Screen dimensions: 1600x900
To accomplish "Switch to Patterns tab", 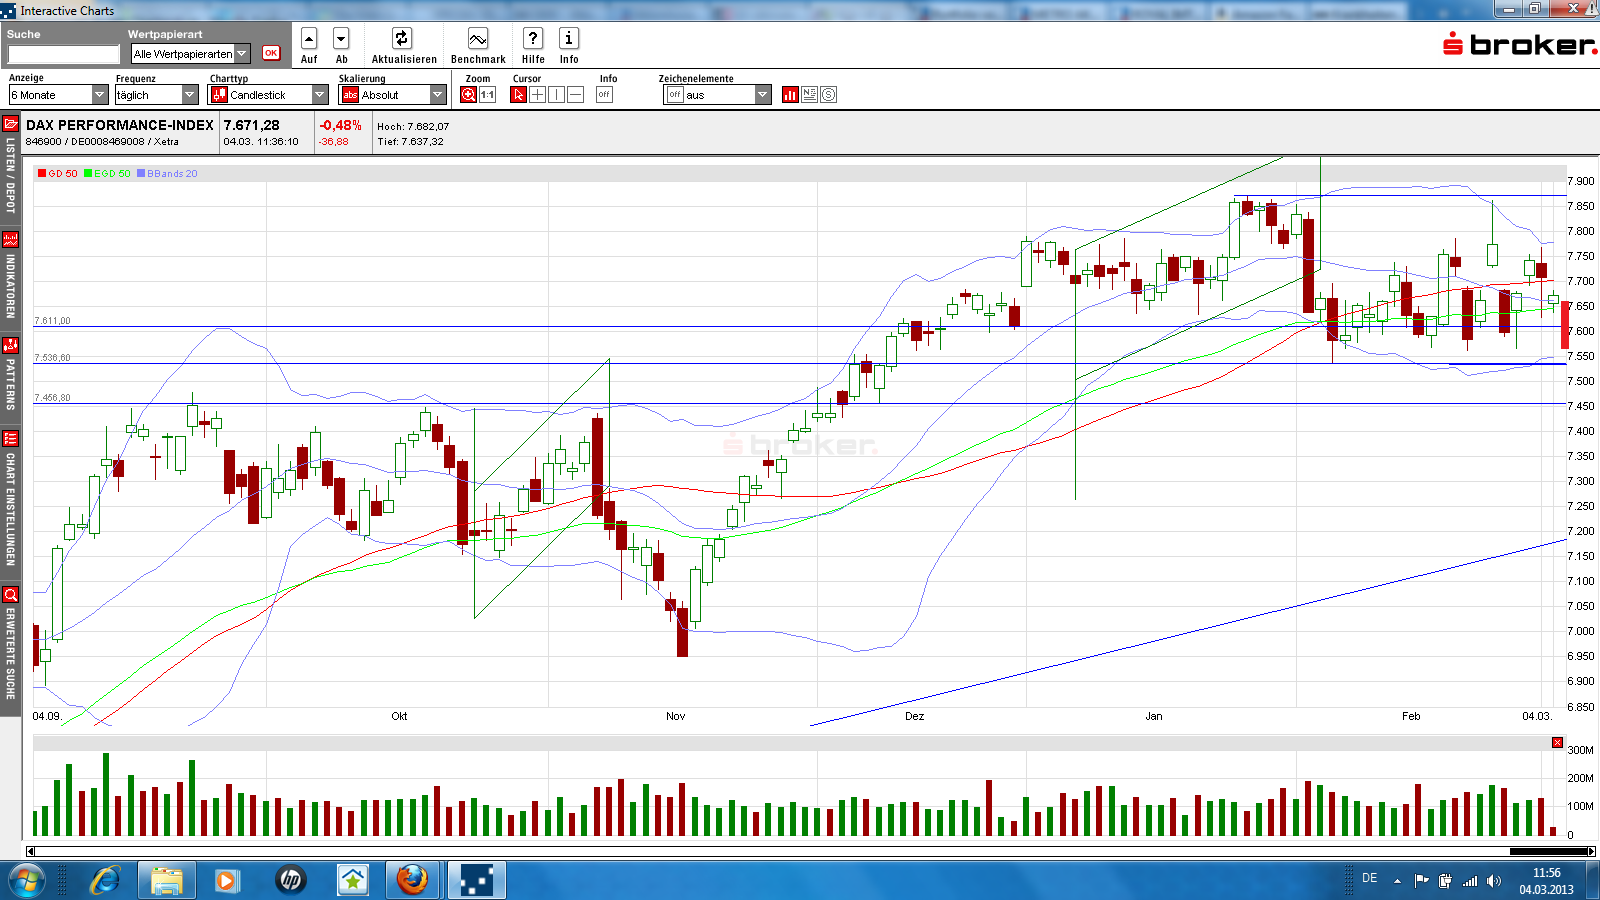I will [x=10, y=384].
